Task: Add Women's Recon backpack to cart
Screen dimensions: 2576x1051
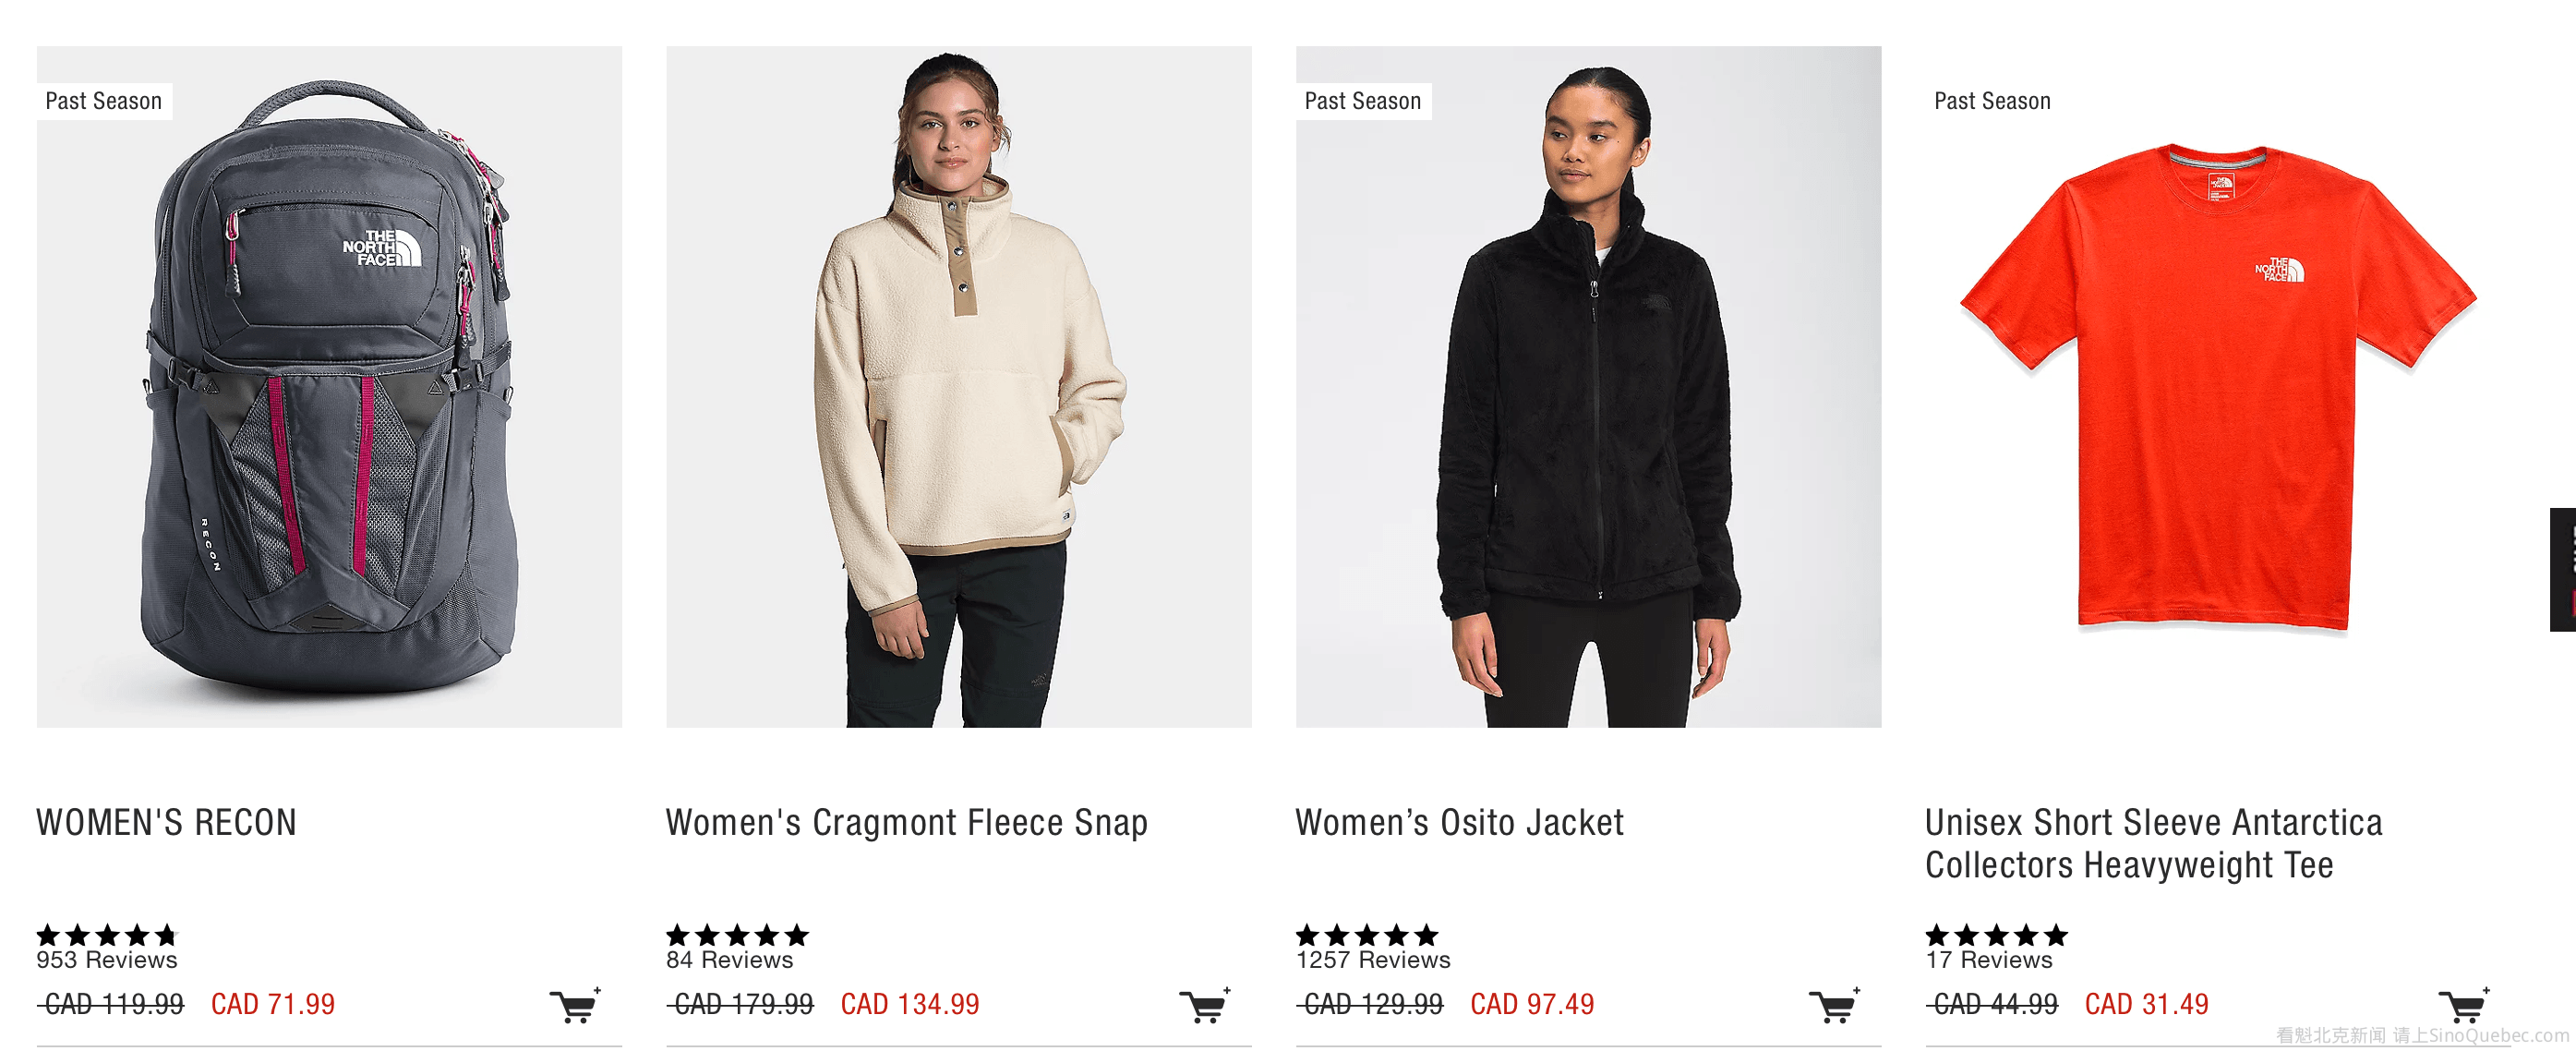Action: click(x=575, y=1005)
